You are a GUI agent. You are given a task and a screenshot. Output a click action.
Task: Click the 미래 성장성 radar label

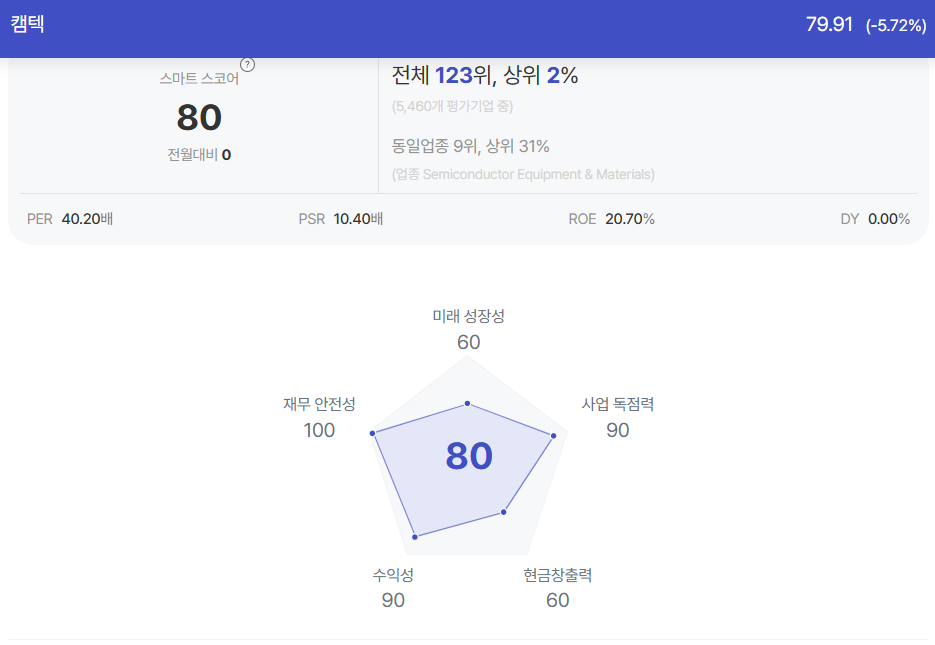coord(469,316)
